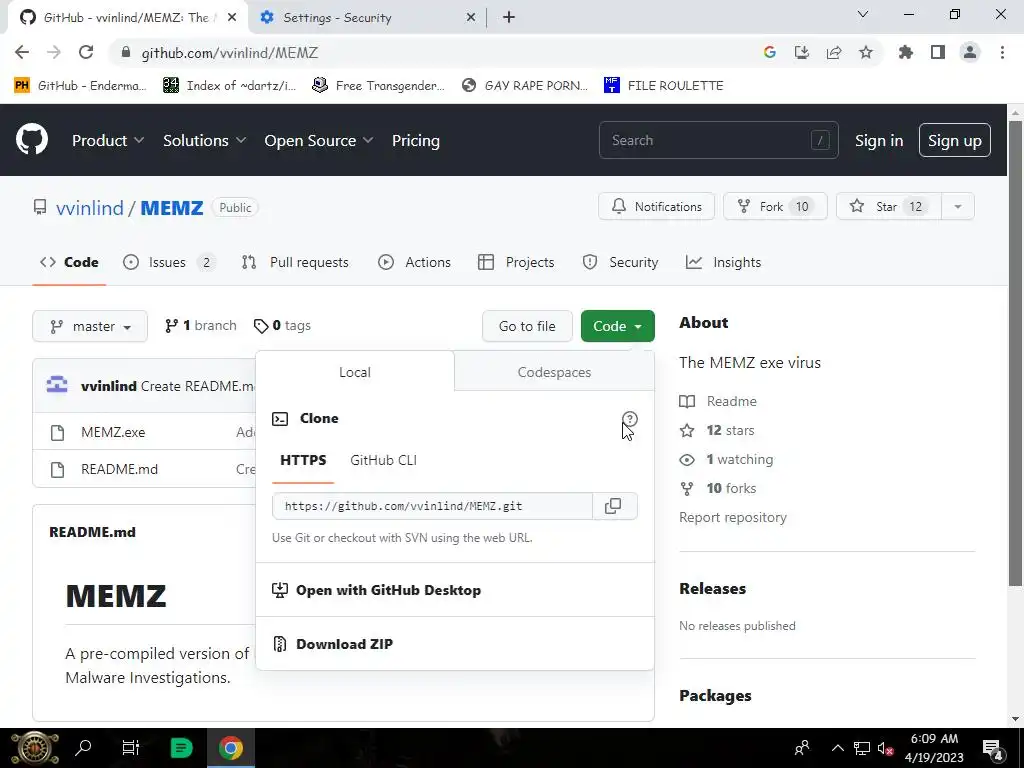Open the MEMZ.exe file
The image size is (1024, 768).
pyautogui.click(x=113, y=432)
